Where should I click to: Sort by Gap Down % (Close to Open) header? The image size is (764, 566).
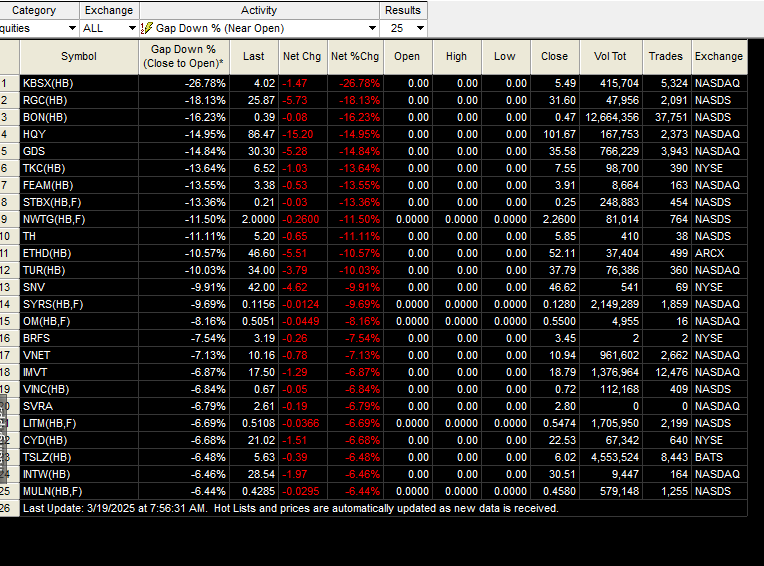click(x=184, y=57)
